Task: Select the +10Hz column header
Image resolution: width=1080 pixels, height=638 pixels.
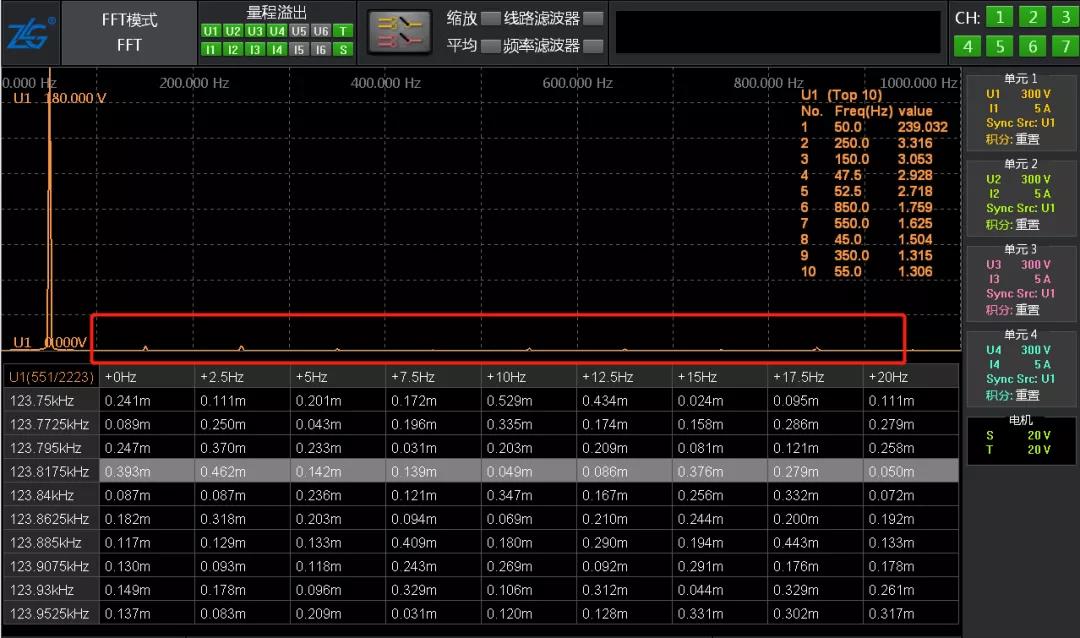Action: [528, 377]
